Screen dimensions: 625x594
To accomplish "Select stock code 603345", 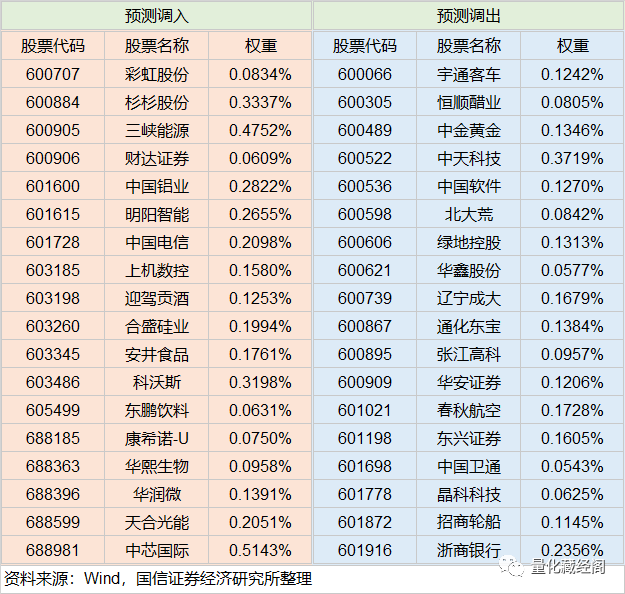I will coord(53,354).
